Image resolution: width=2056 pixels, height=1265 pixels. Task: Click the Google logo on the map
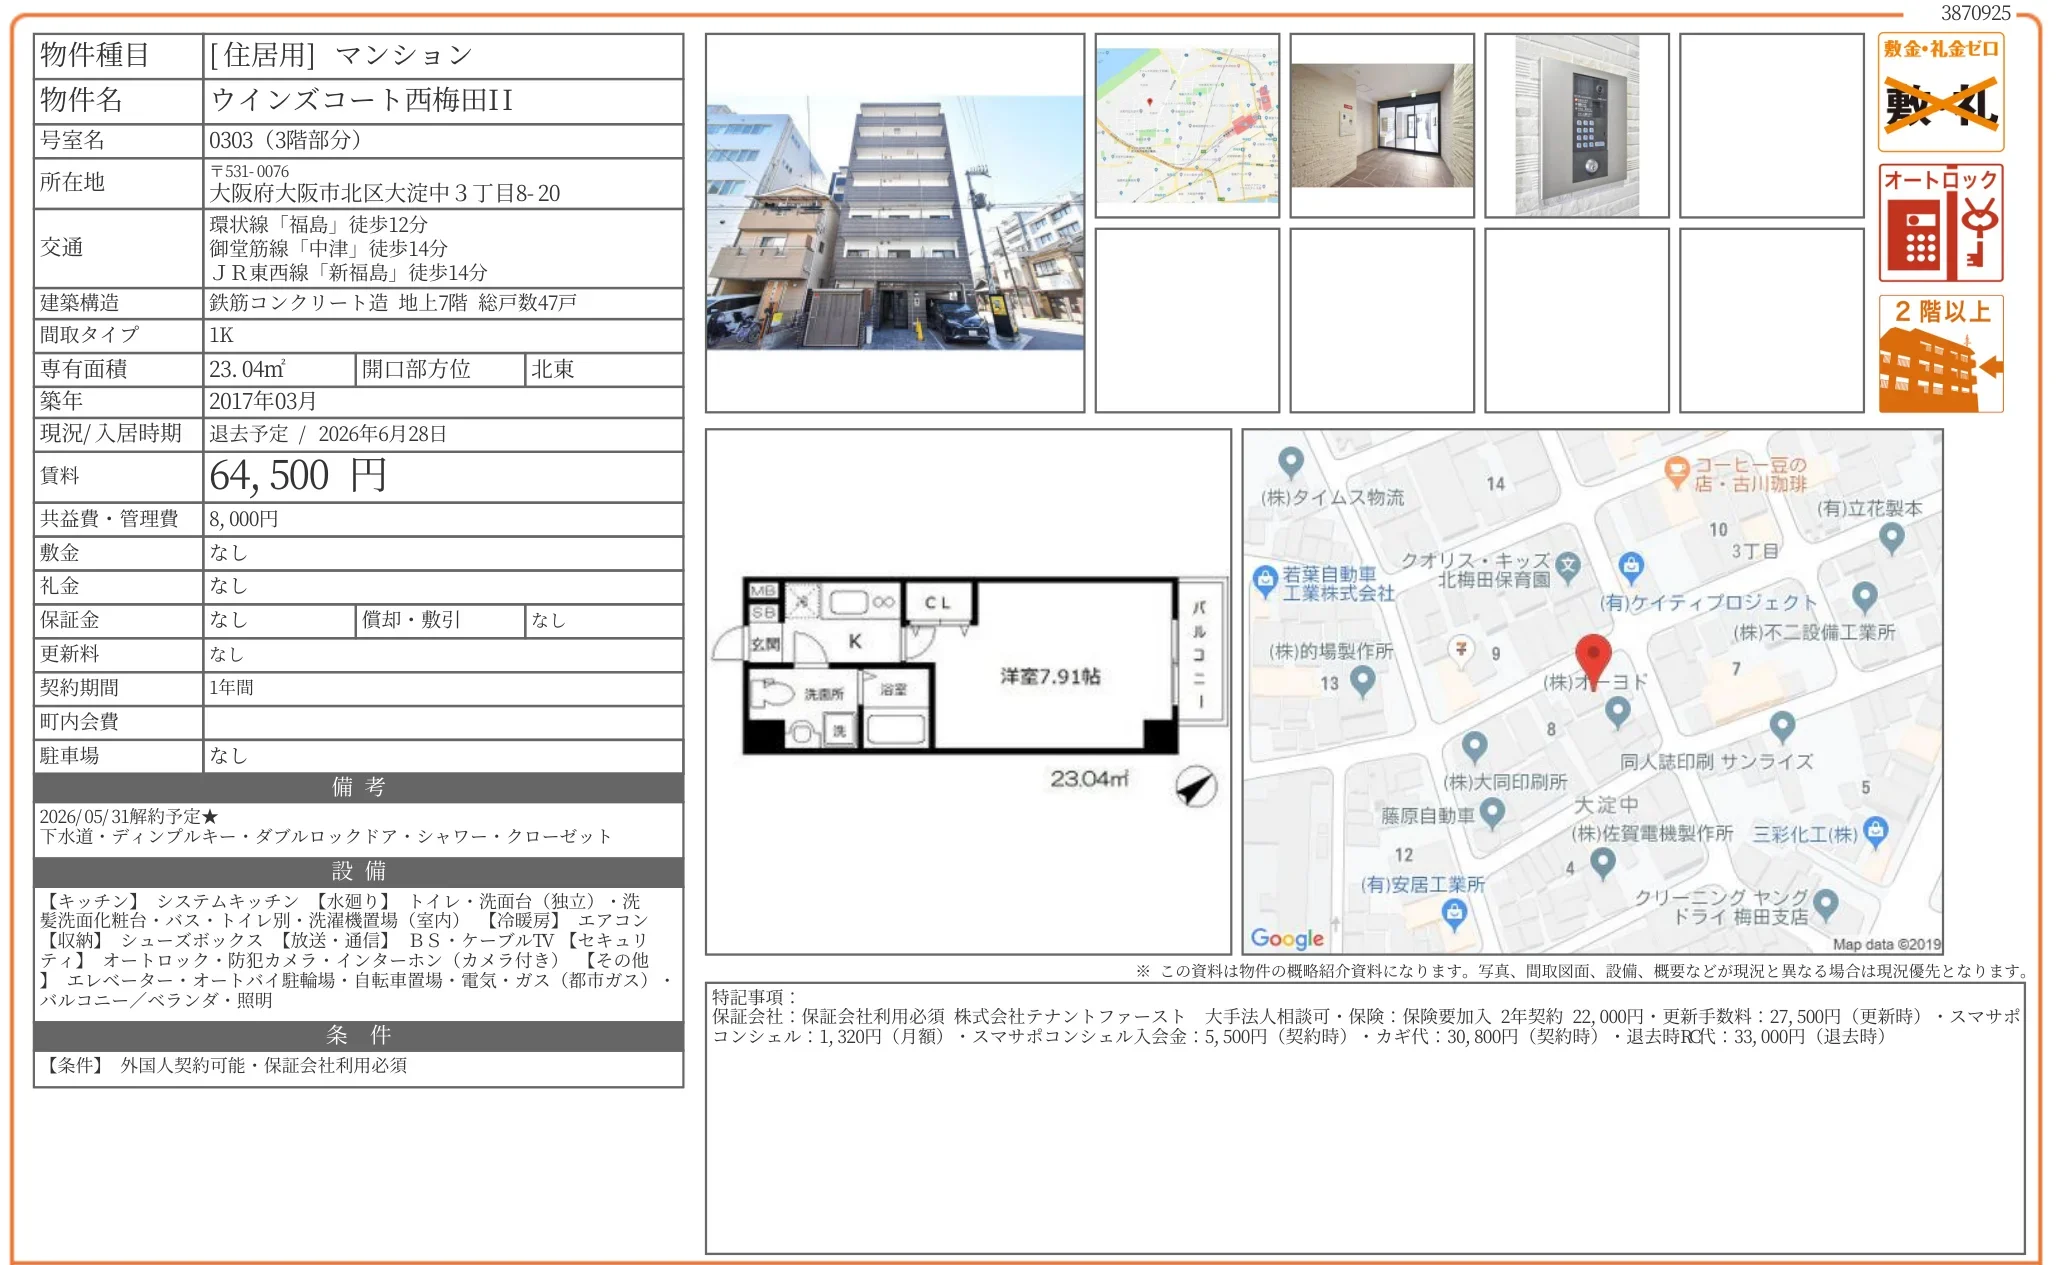(1286, 938)
